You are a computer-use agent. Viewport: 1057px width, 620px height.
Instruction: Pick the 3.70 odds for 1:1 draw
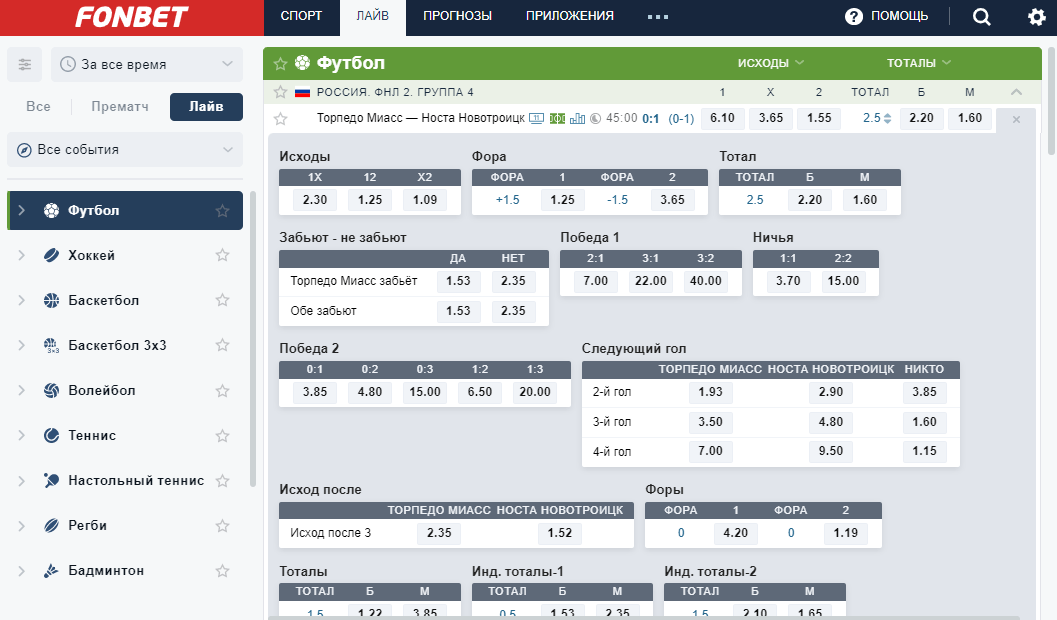(788, 281)
